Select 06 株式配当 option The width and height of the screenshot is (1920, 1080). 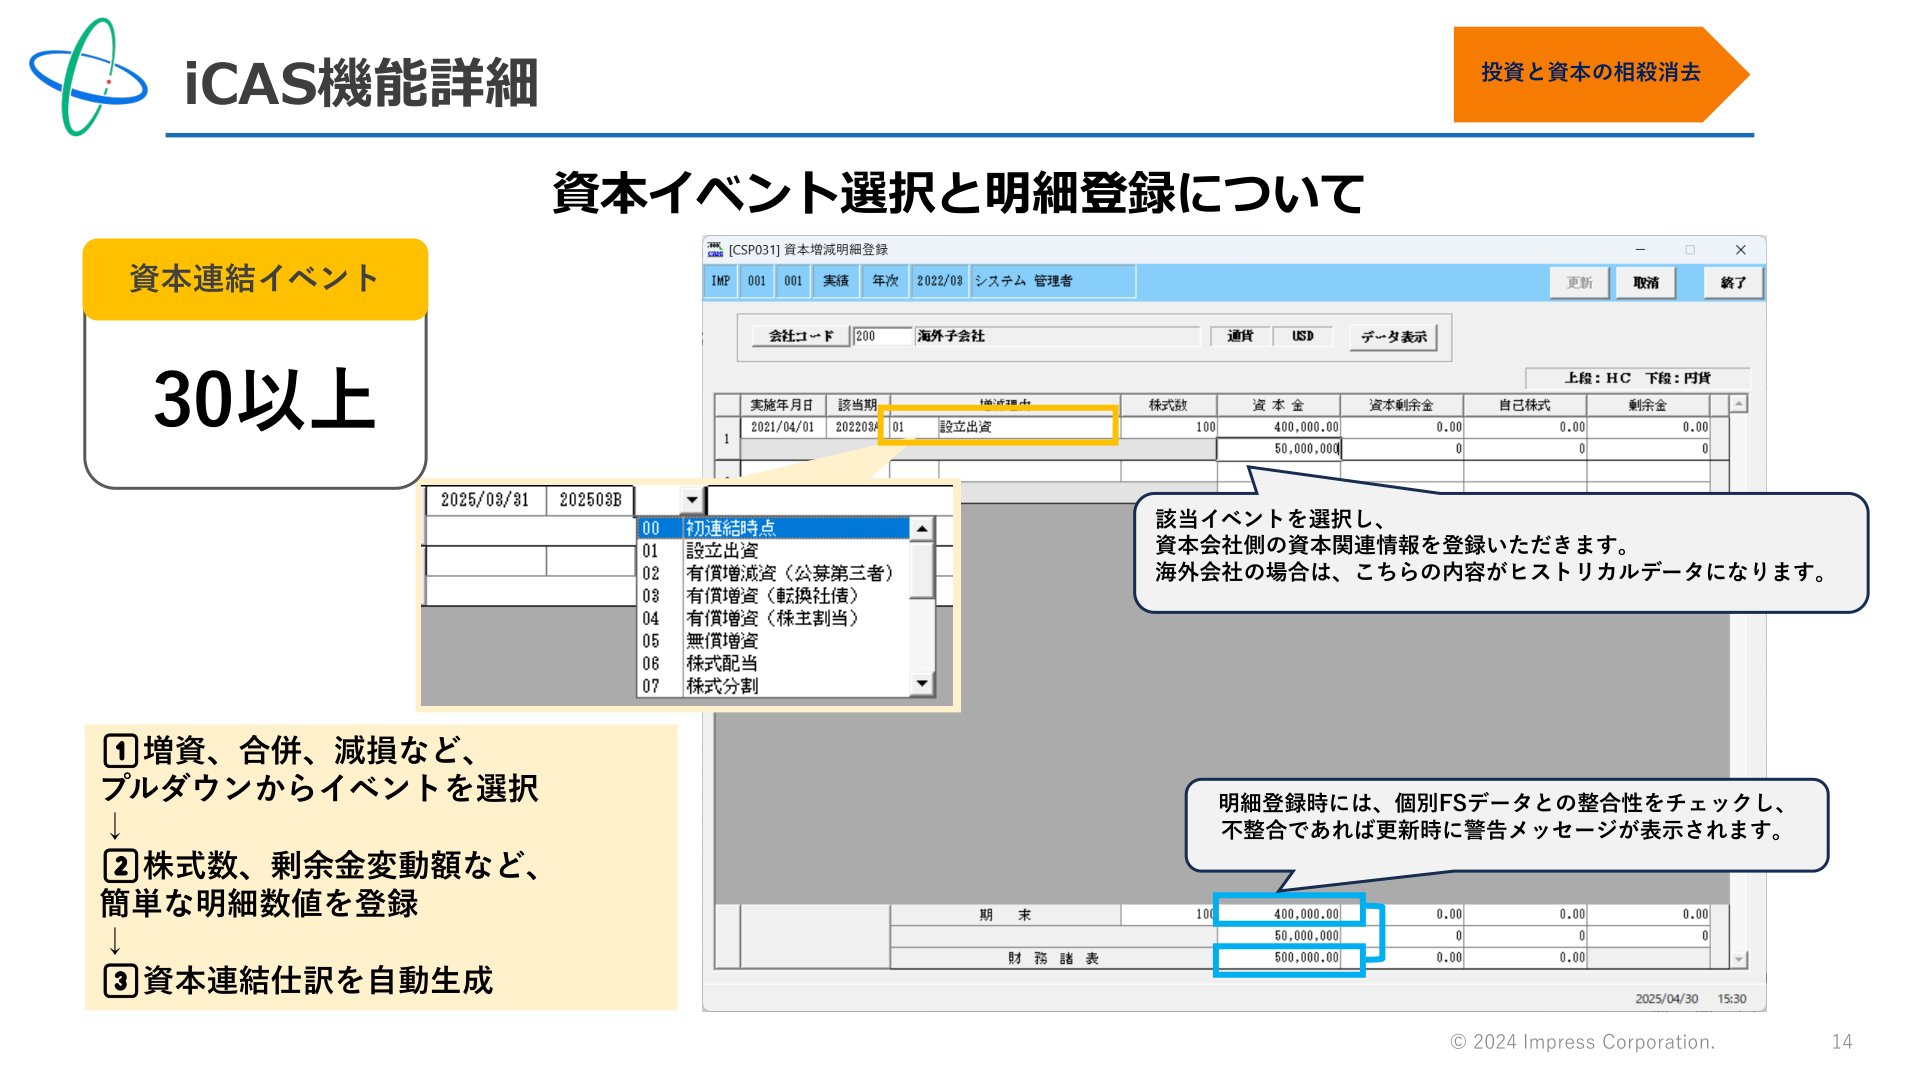(x=773, y=663)
